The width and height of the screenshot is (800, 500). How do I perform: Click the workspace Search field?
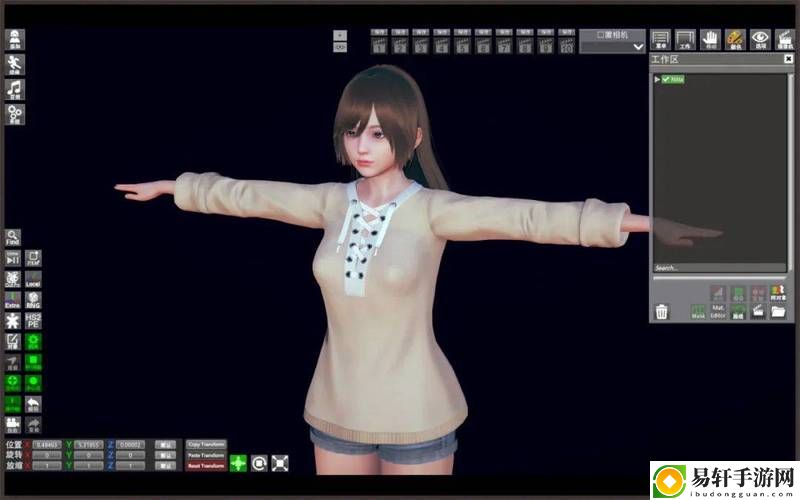coord(719,268)
